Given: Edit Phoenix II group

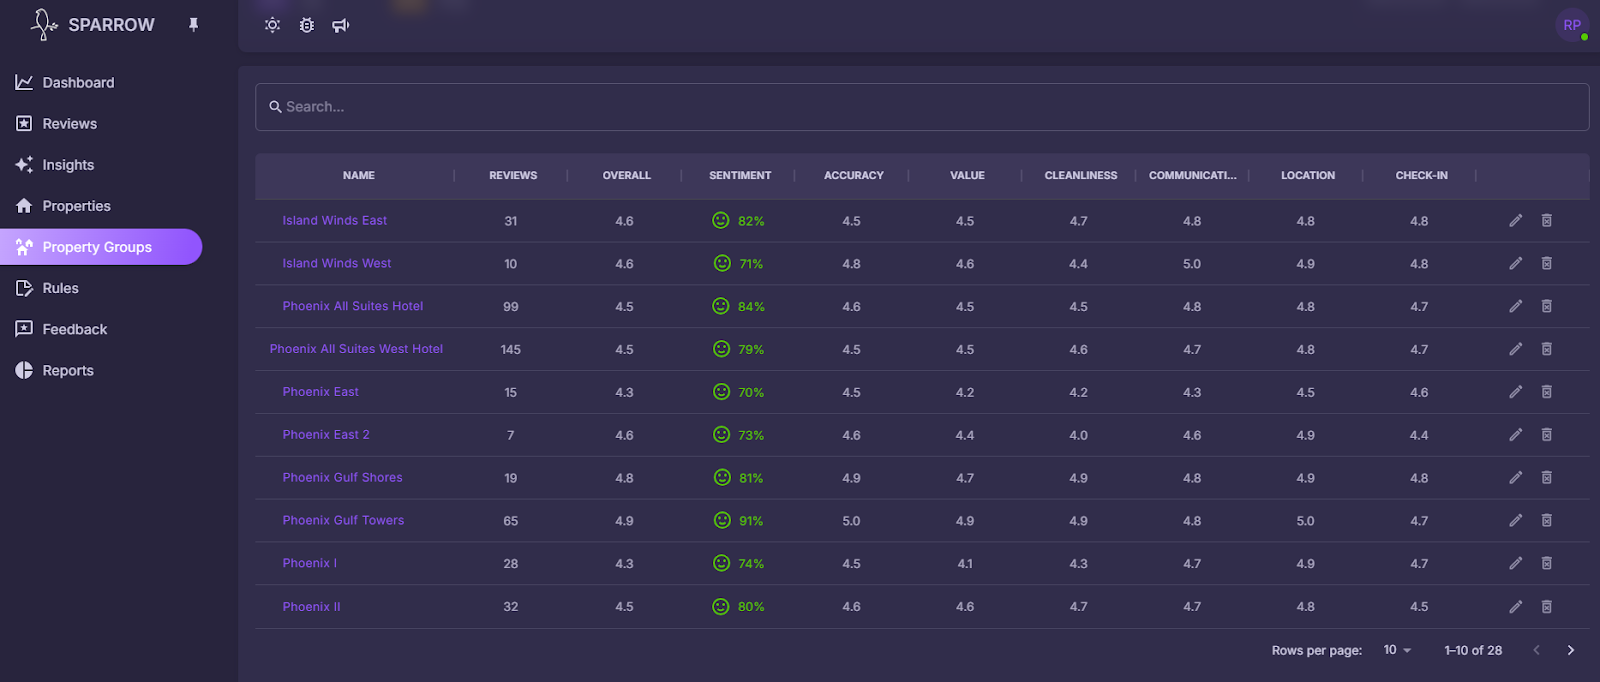Looking at the screenshot, I should (x=1516, y=606).
